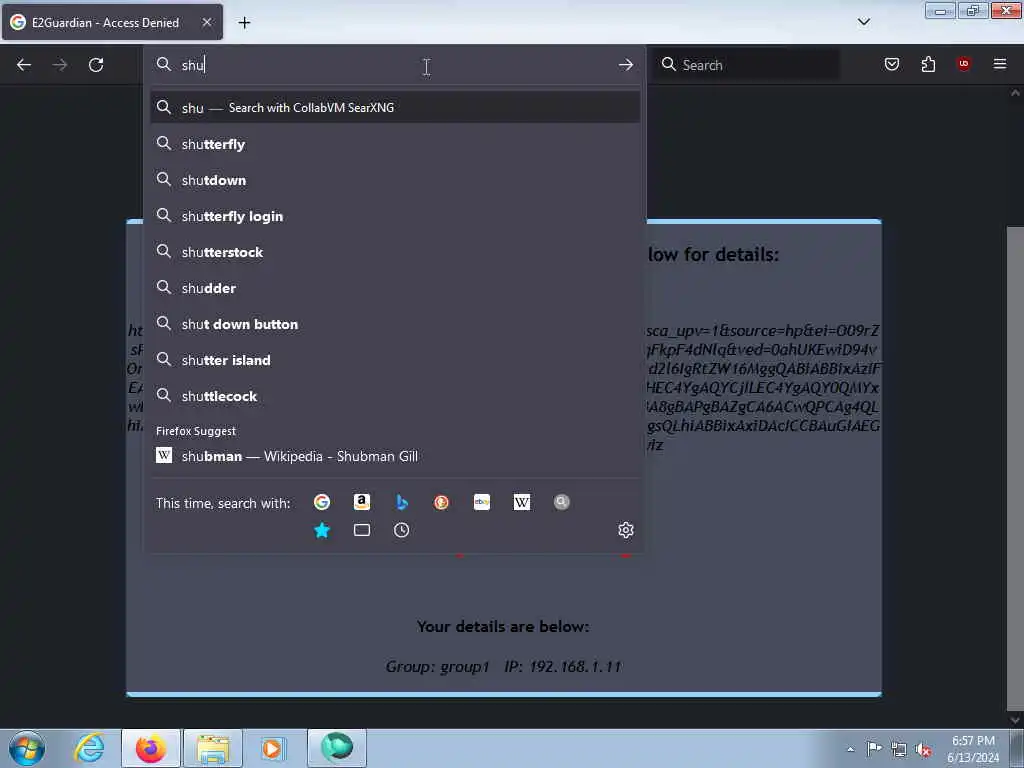Search this time with Wikipedia
The height and width of the screenshot is (768, 1024).
522,502
